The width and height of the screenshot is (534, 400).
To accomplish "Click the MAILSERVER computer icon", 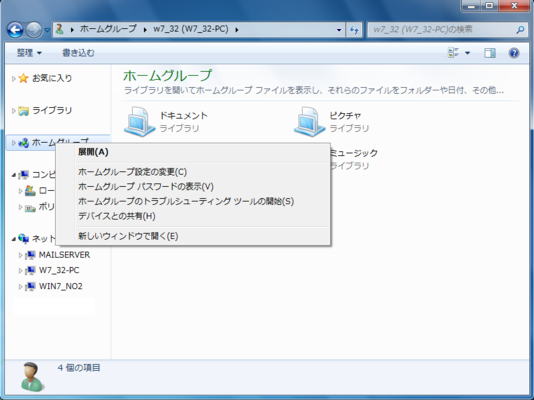I will pyautogui.click(x=30, y=255).
